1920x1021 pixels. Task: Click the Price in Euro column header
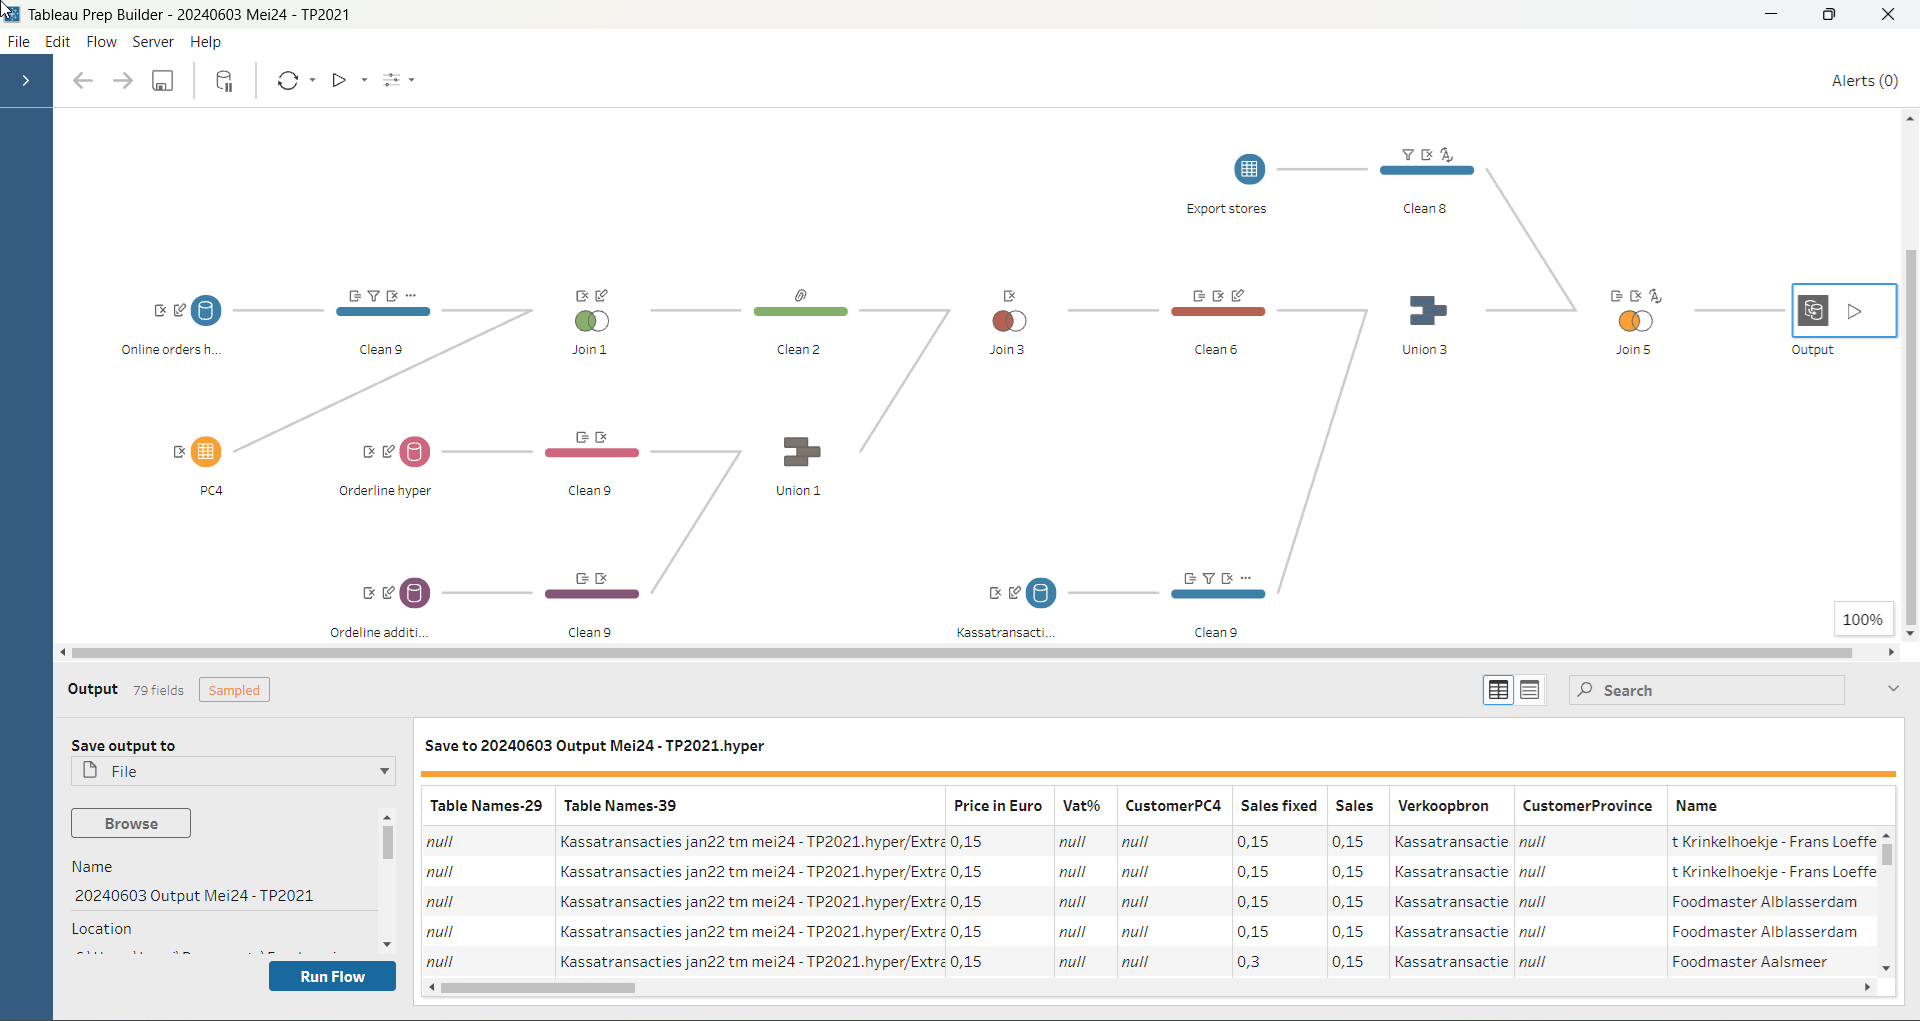998,806
